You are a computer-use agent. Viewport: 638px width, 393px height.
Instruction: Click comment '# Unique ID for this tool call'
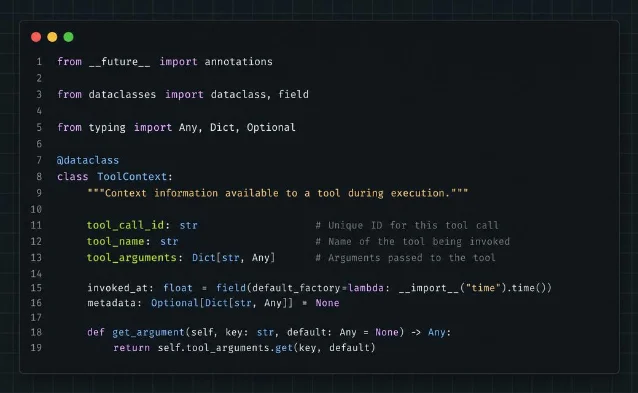coord(407,225)
